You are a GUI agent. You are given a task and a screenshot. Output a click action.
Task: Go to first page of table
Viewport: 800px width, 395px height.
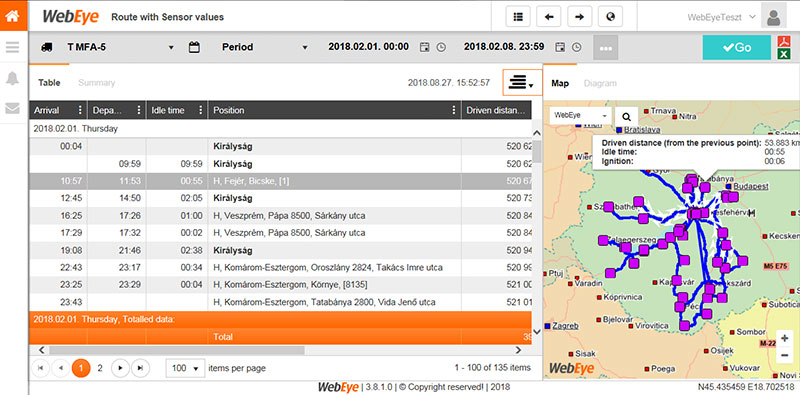pyautogui.click(x=41, y=368)
